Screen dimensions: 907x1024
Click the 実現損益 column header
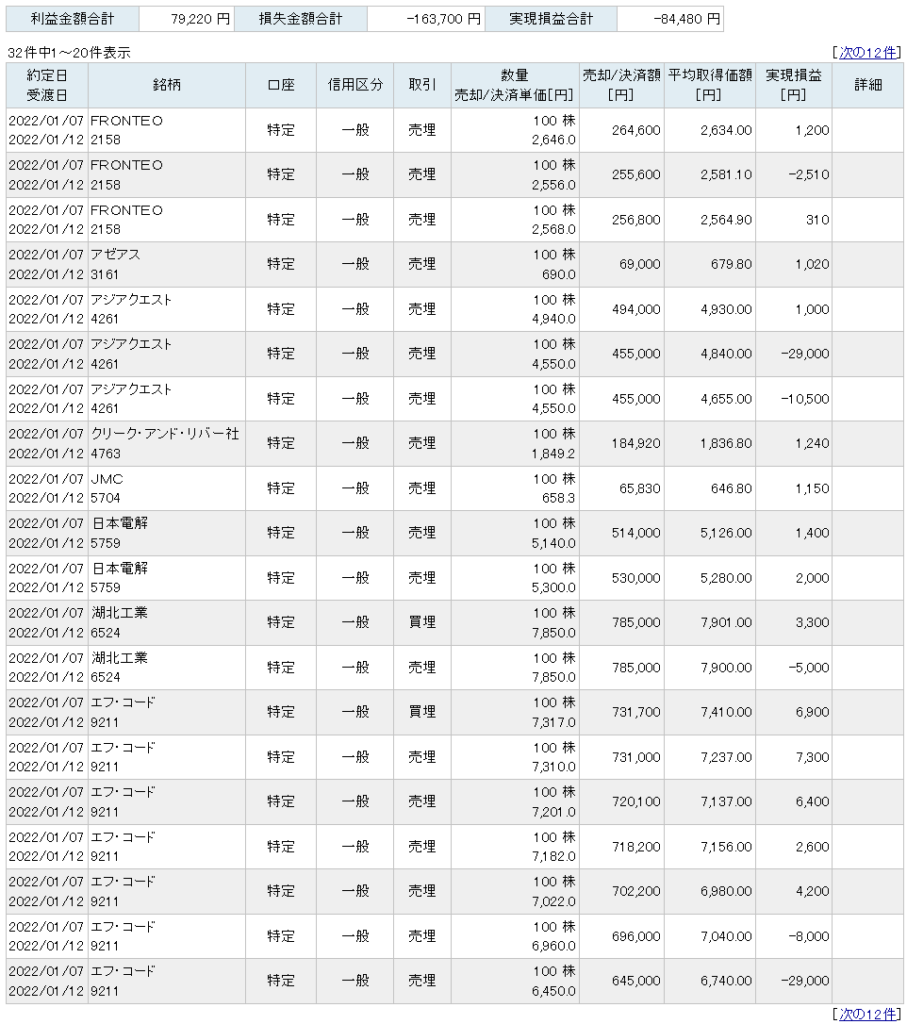tap(793, 86)
